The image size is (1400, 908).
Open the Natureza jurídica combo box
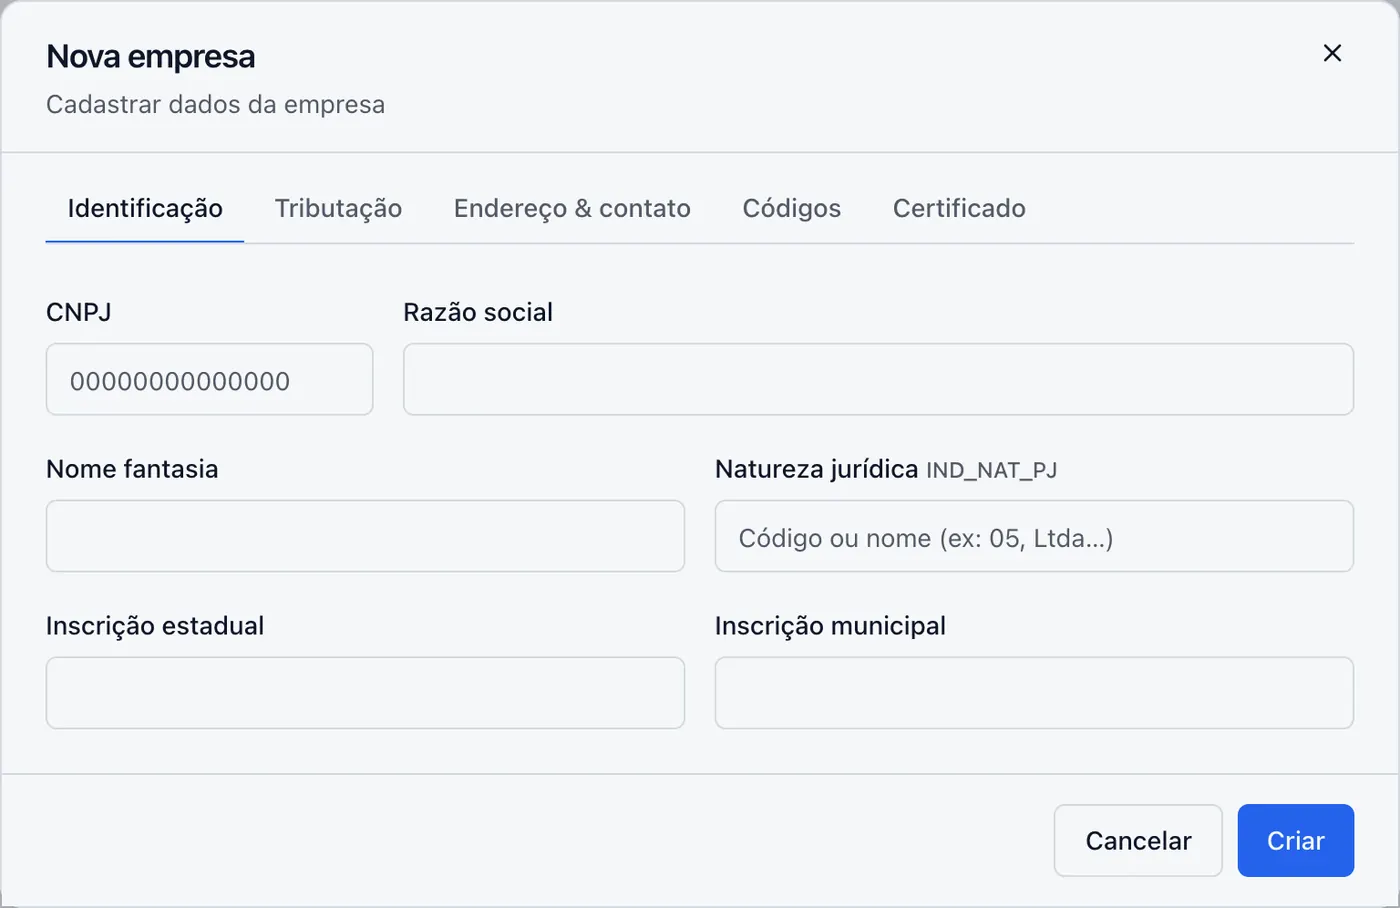coord(1034,536)
